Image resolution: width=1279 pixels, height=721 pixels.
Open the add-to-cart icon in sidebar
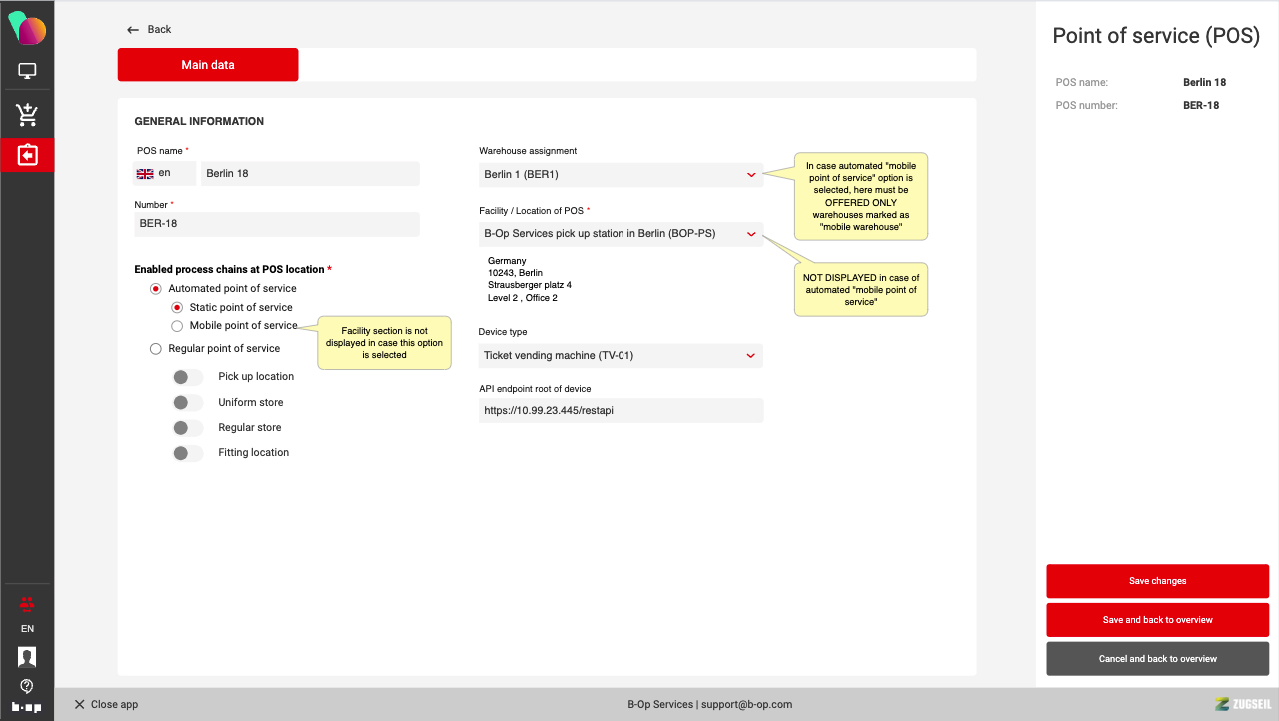click(x=27, y=115)
